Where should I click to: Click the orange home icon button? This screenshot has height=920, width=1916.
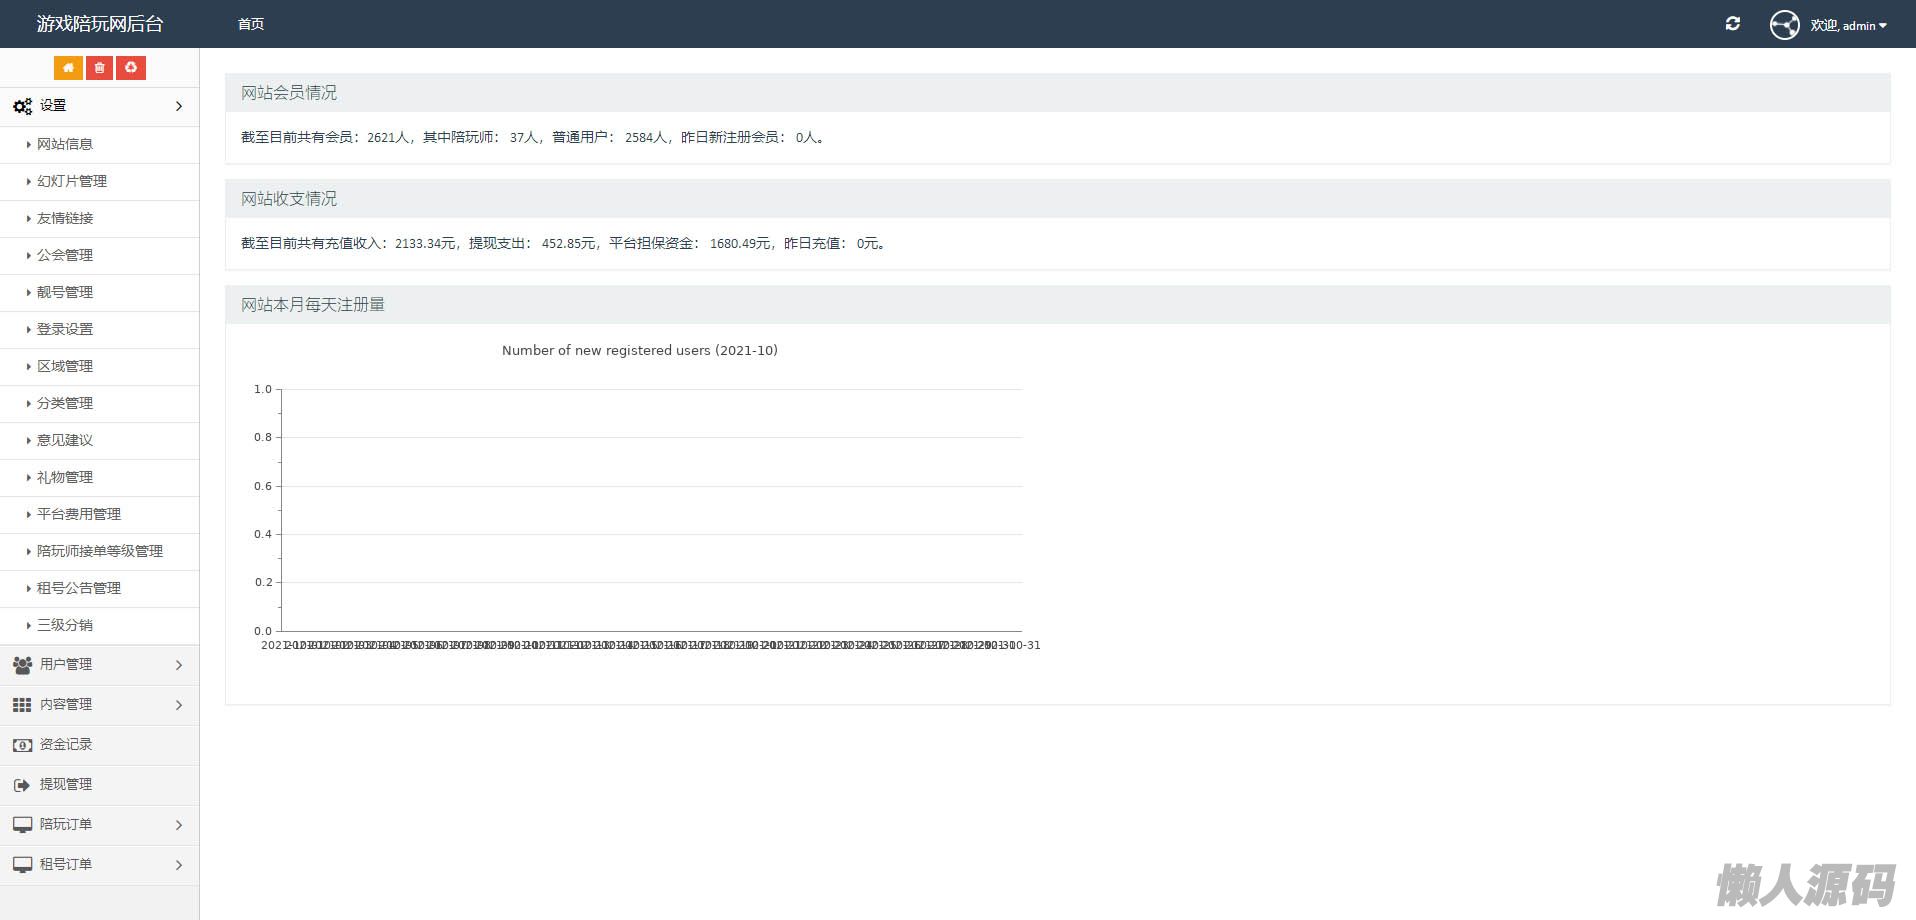point(68,68)
